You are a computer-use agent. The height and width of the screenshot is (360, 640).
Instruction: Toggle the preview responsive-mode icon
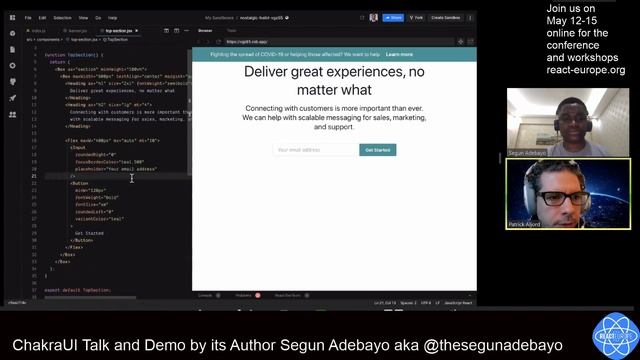tap(460, 42)
